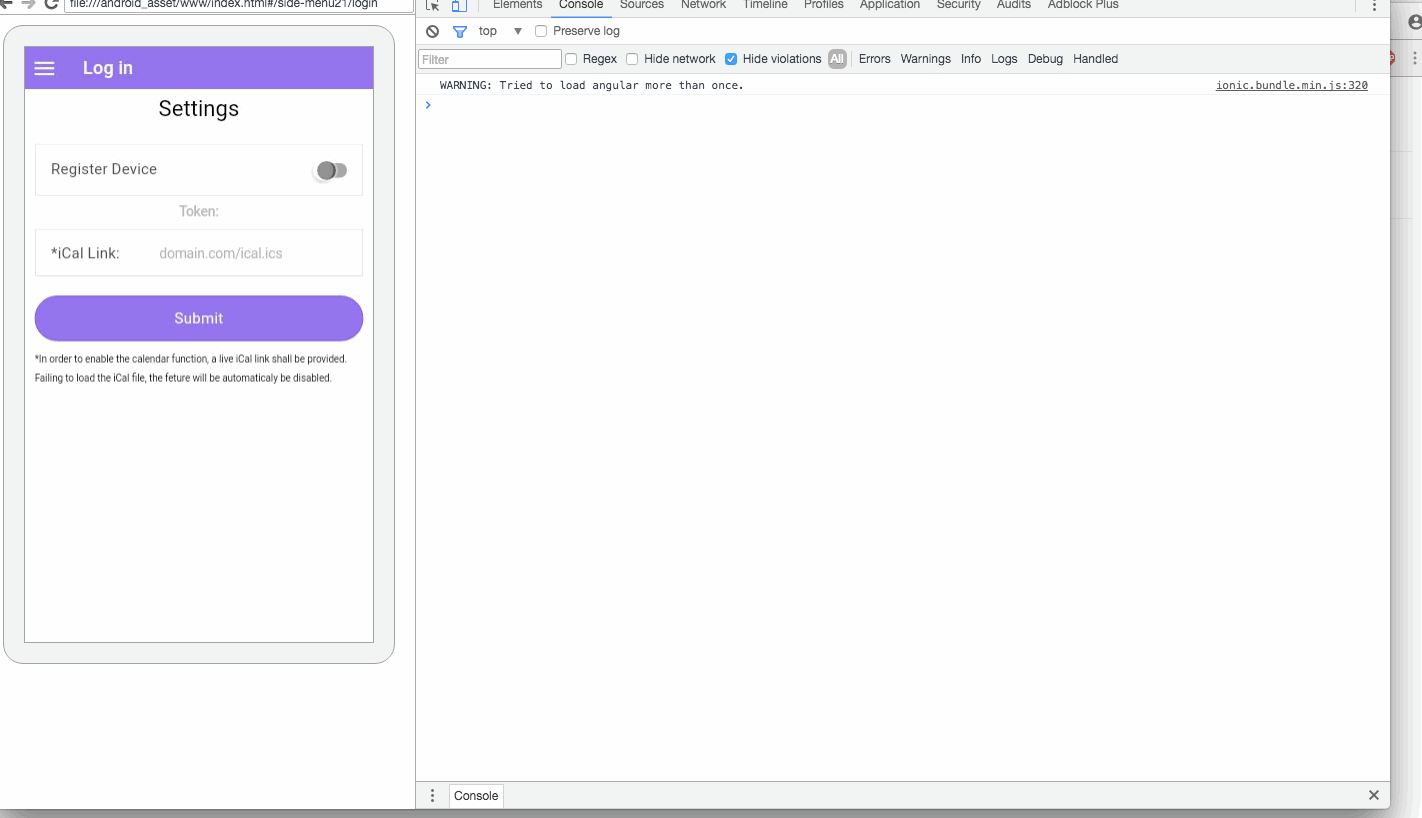Open the top context dropdown
Viewport: 1422px width, 818px height.
[x=500, y=31]
